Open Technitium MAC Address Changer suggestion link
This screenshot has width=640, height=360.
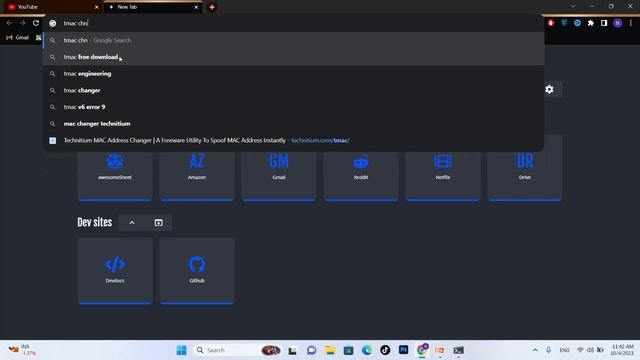pyautogui.click(x=293, y=140)
